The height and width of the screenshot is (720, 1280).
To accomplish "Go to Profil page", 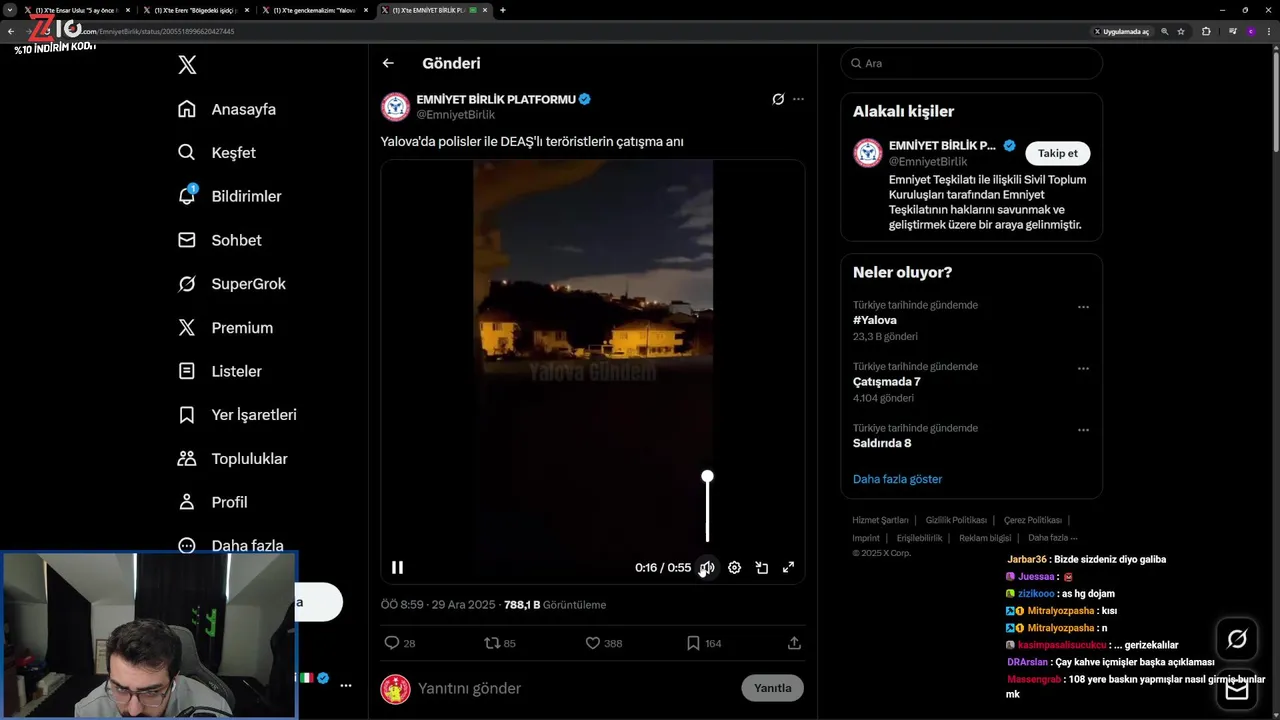I will pyautogui.click(x=212, y=502).
